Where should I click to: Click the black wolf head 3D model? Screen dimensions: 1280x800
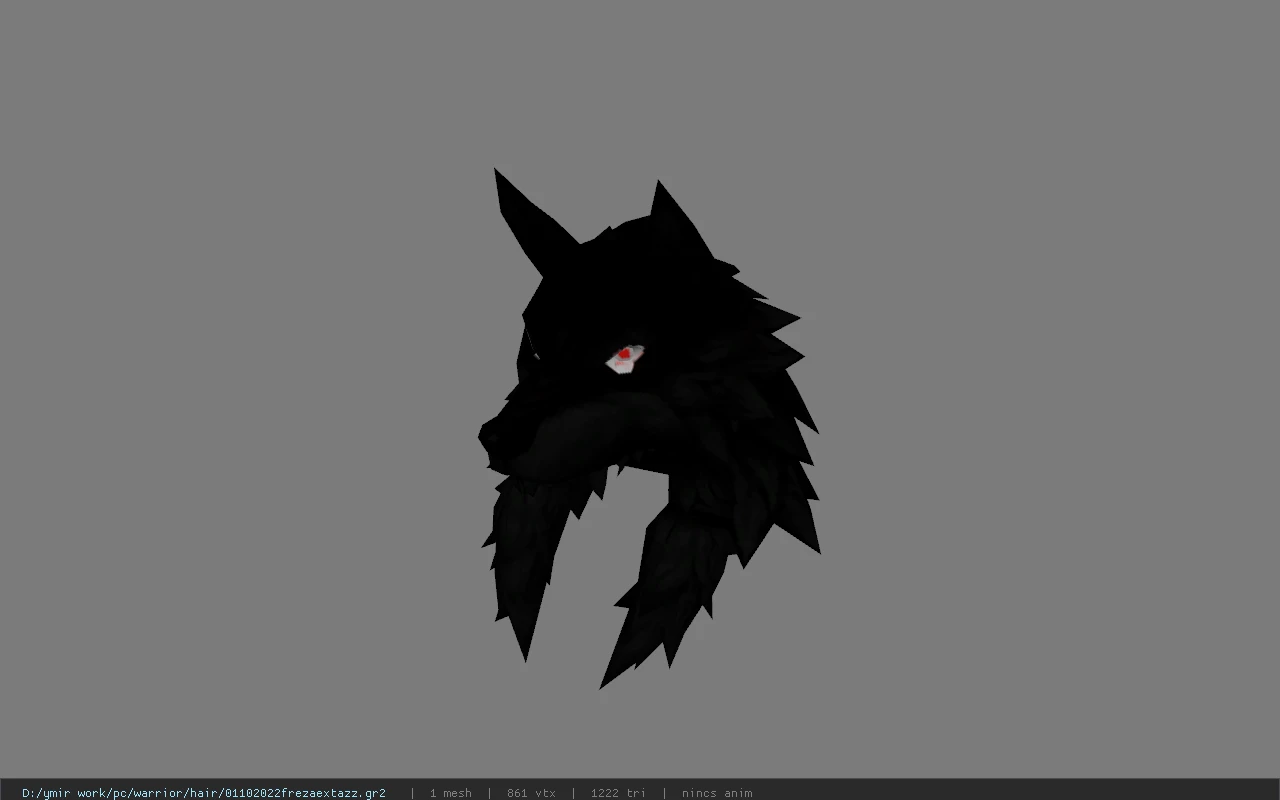[x=649, y=428]
